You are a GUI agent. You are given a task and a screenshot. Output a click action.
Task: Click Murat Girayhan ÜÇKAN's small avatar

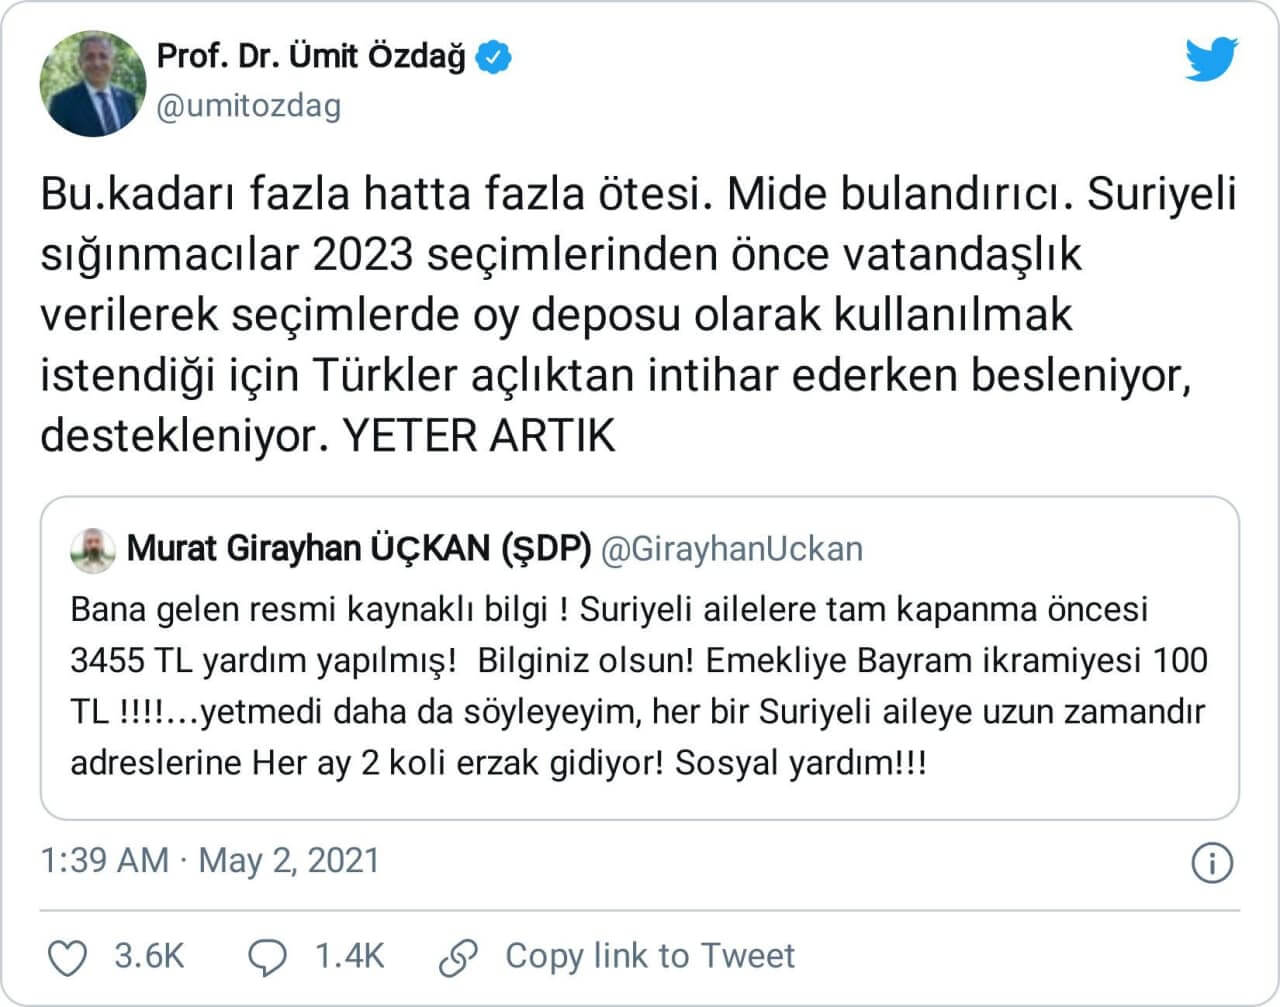tap(92, 550)
